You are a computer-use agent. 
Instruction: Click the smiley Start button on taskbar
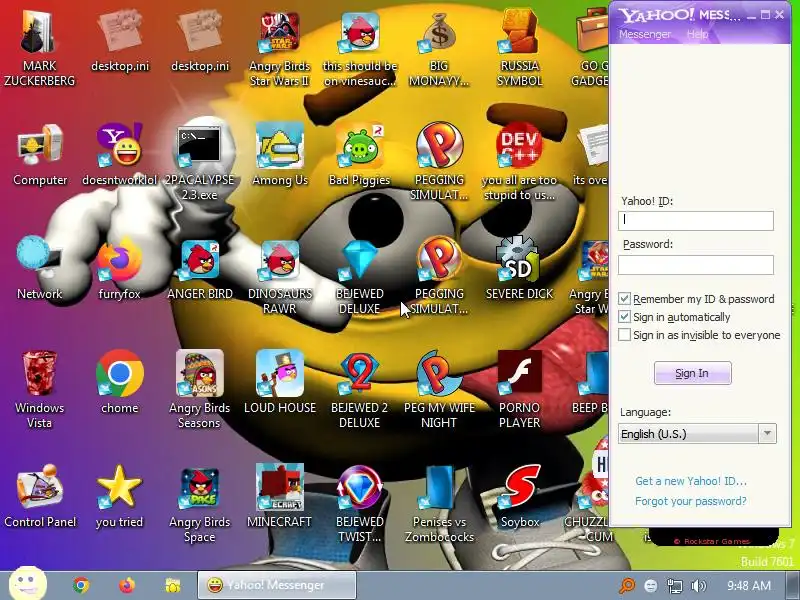pyautogui.click(x=28, y=584)
